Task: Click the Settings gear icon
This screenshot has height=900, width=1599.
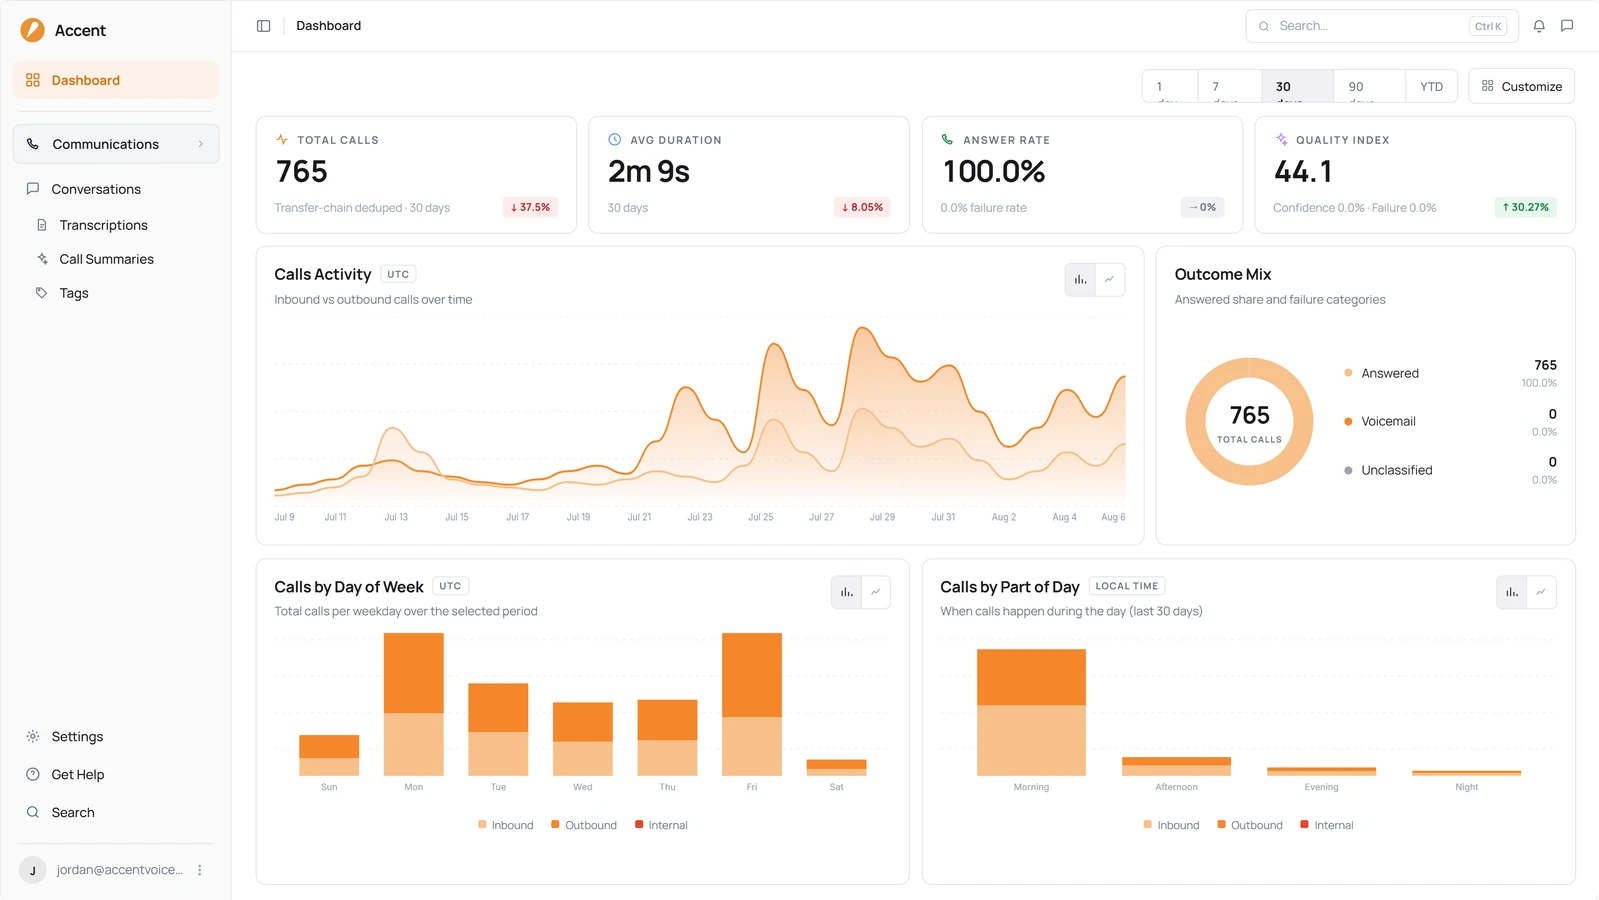Action: coord(33,736)
